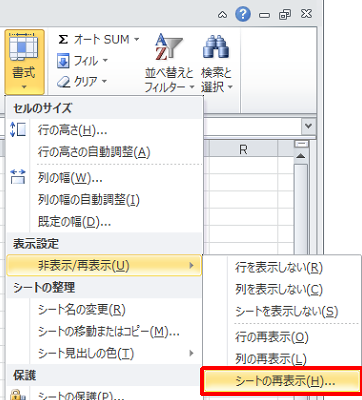Select シートの保護(P)... item
This screenshot has width=362, height=400.
click(x=104, y=395)
